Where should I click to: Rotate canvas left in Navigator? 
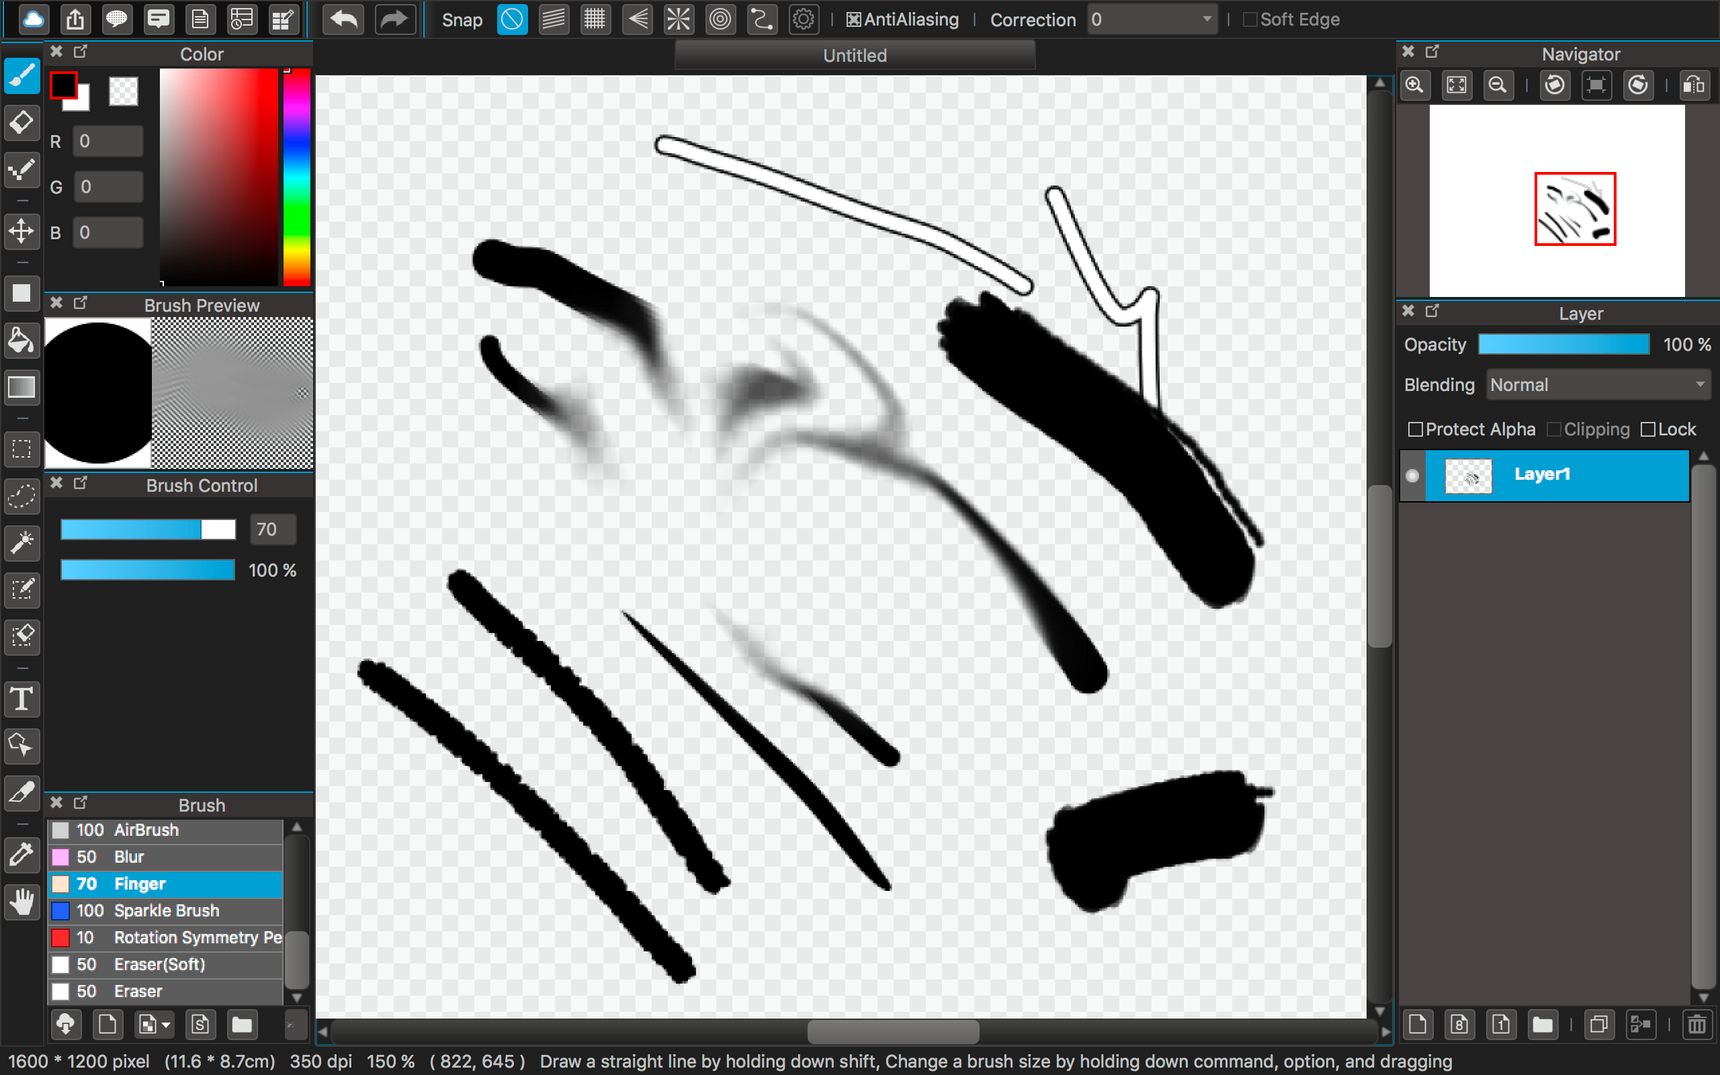point(1554,85)
